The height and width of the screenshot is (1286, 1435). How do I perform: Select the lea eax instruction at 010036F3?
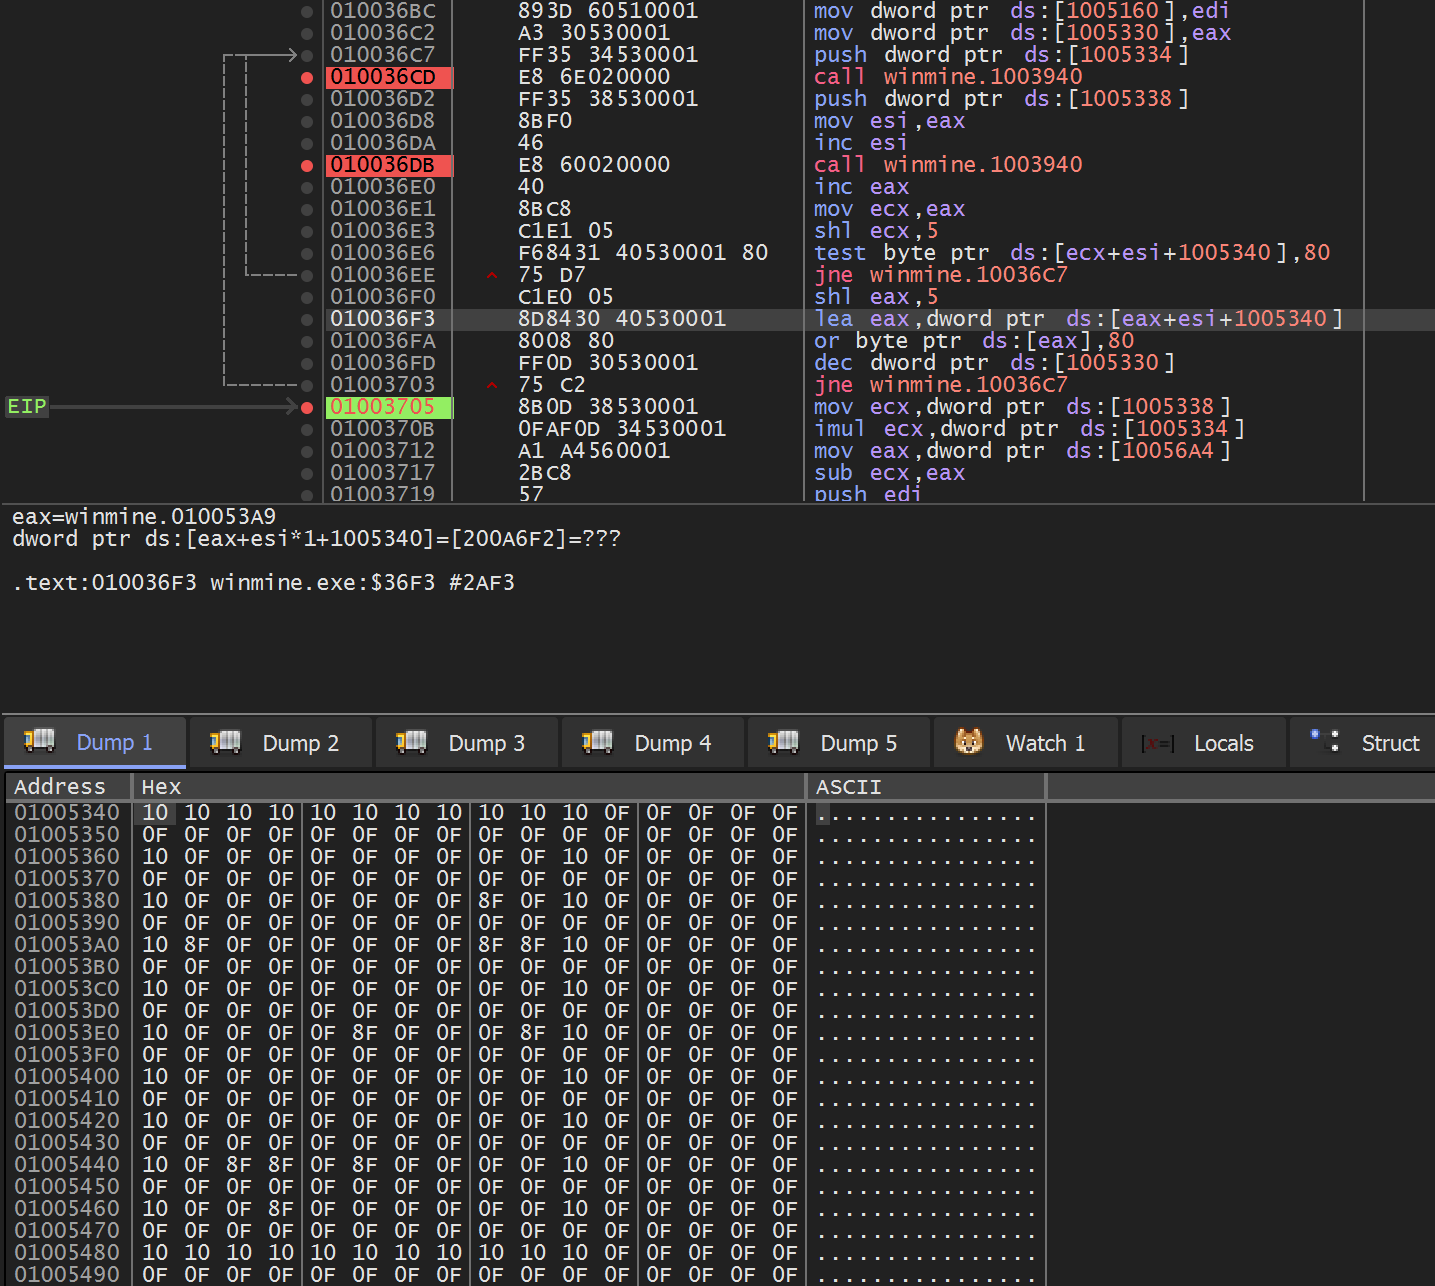click(1078, 319)
